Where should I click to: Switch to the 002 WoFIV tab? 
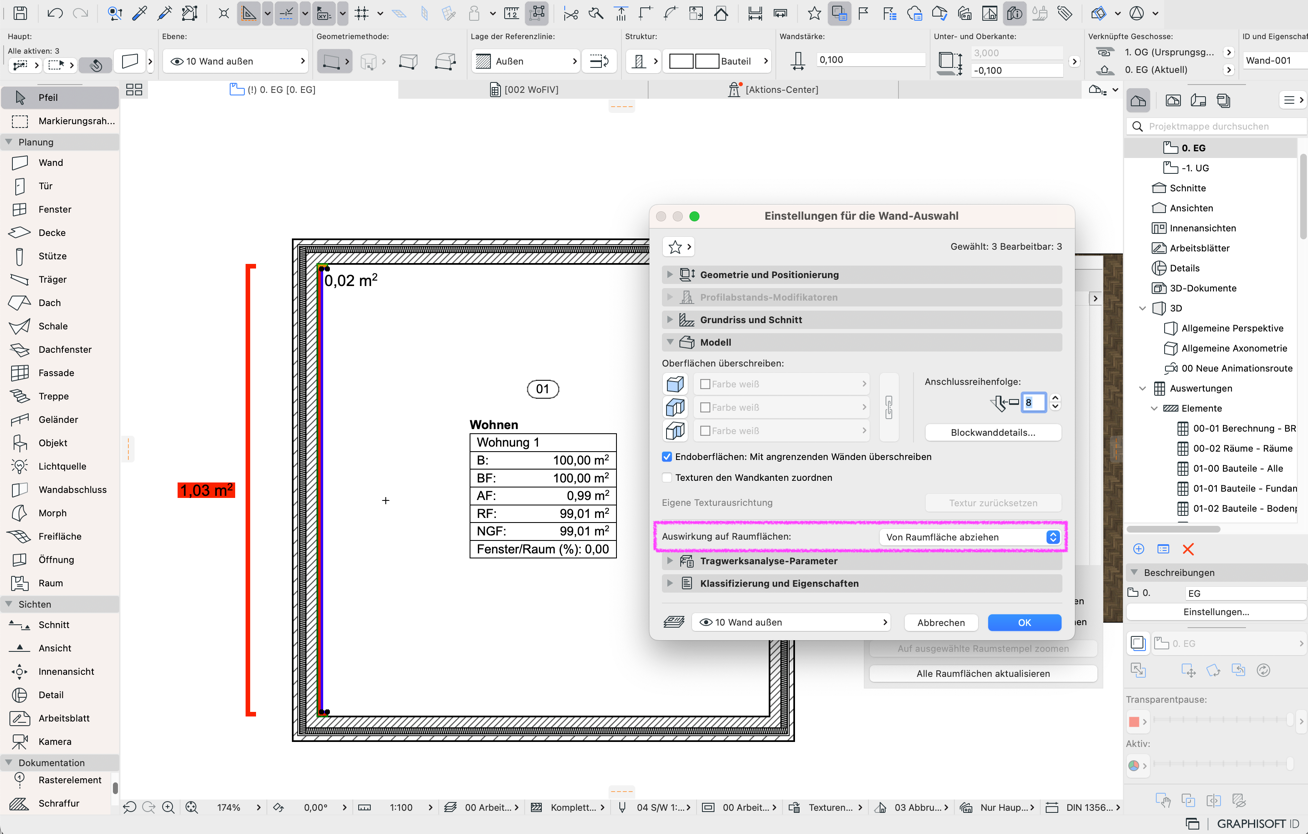pyautogui.click(x=524, y=90)
